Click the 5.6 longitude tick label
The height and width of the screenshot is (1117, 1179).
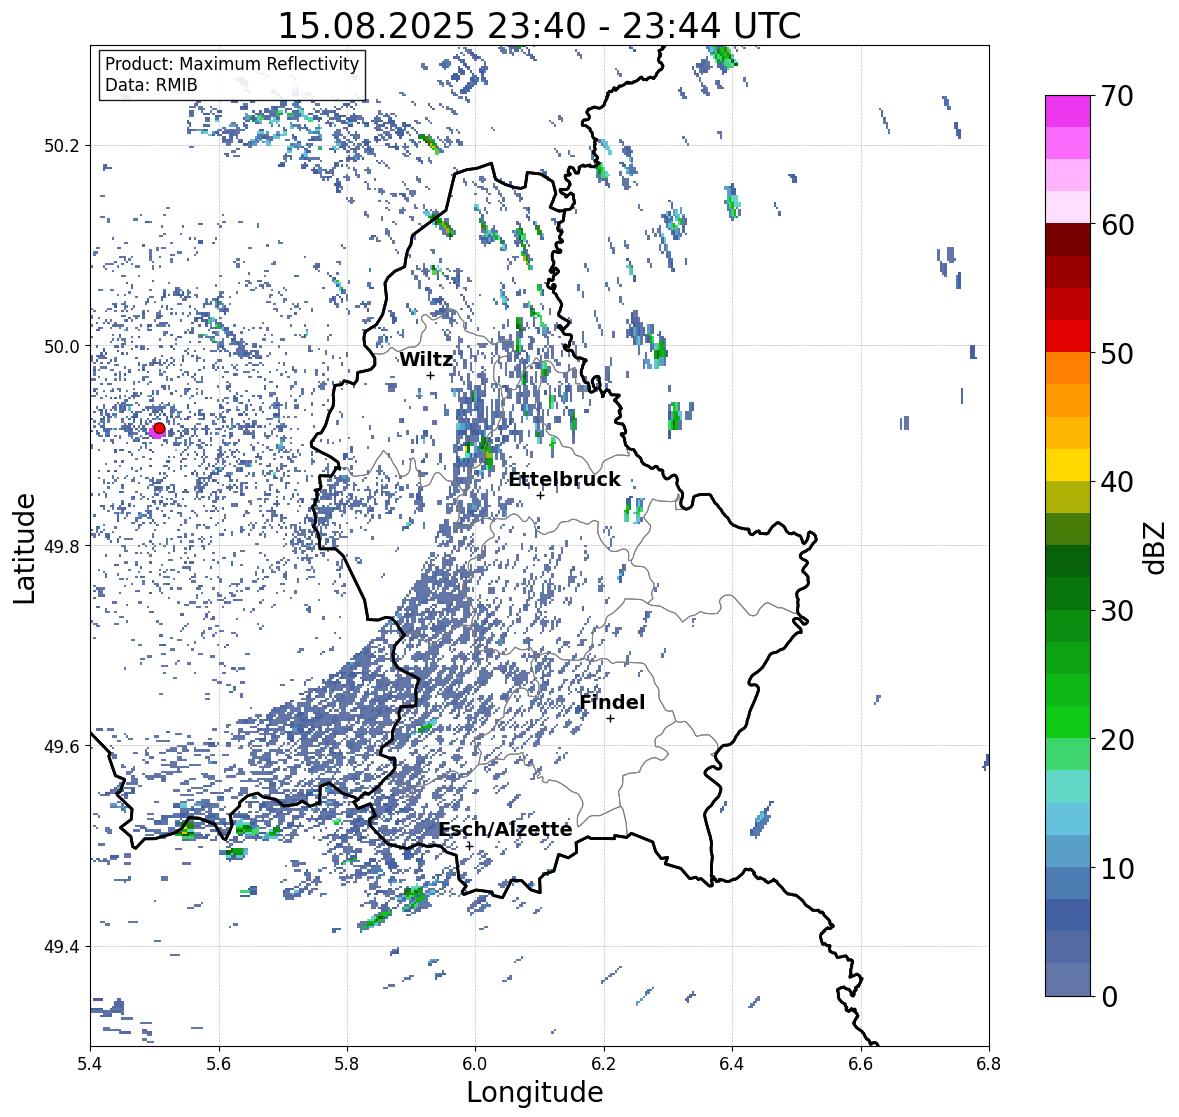click(219, 1064)
